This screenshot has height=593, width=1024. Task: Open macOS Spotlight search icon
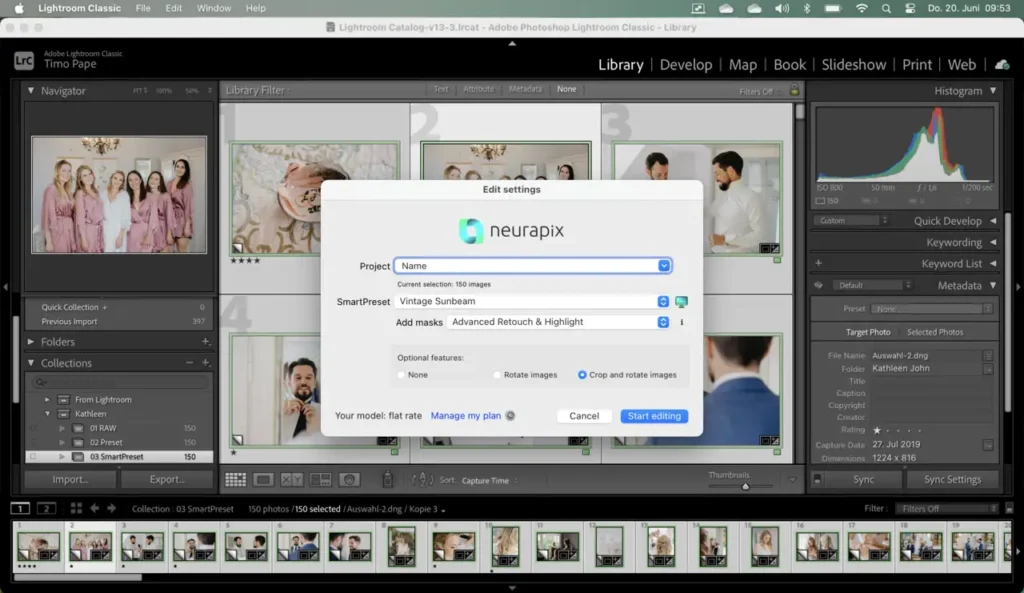[886, 8]
